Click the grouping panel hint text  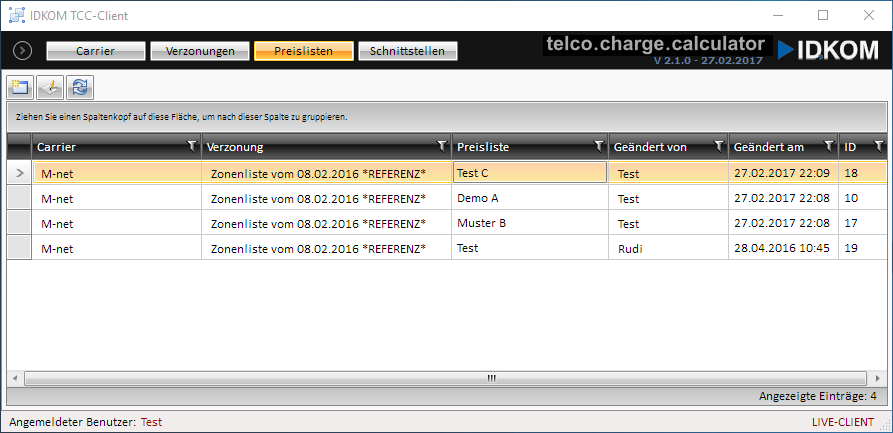click(x=182, y=117)
